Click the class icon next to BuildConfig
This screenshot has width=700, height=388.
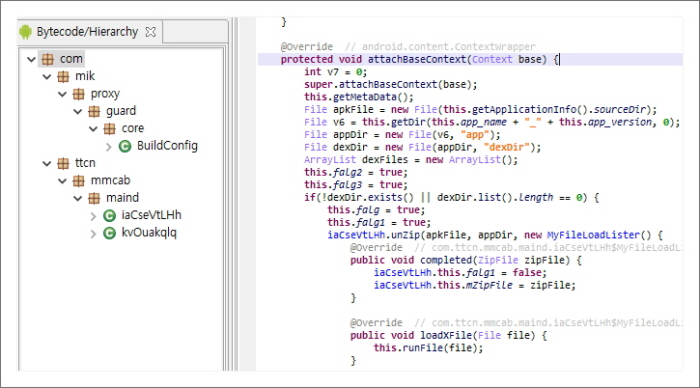pyautogui.click(x=125, y=146)
